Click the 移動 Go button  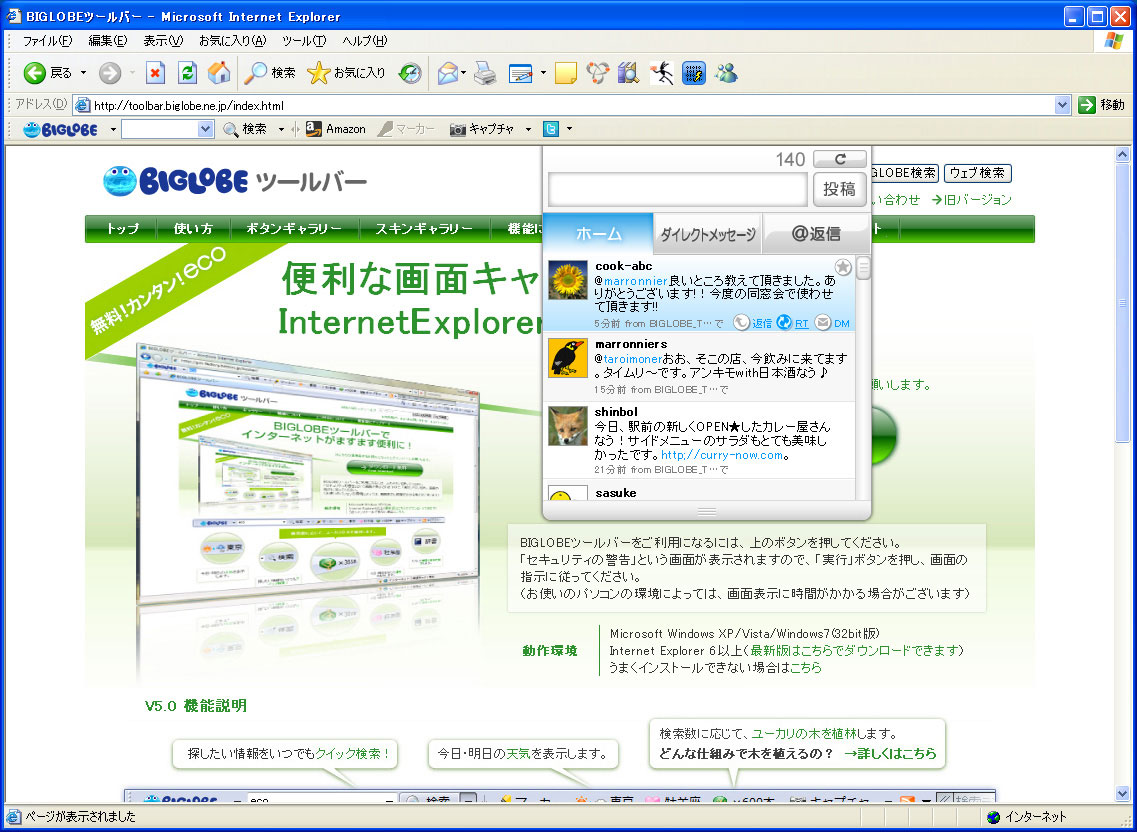1101,105
